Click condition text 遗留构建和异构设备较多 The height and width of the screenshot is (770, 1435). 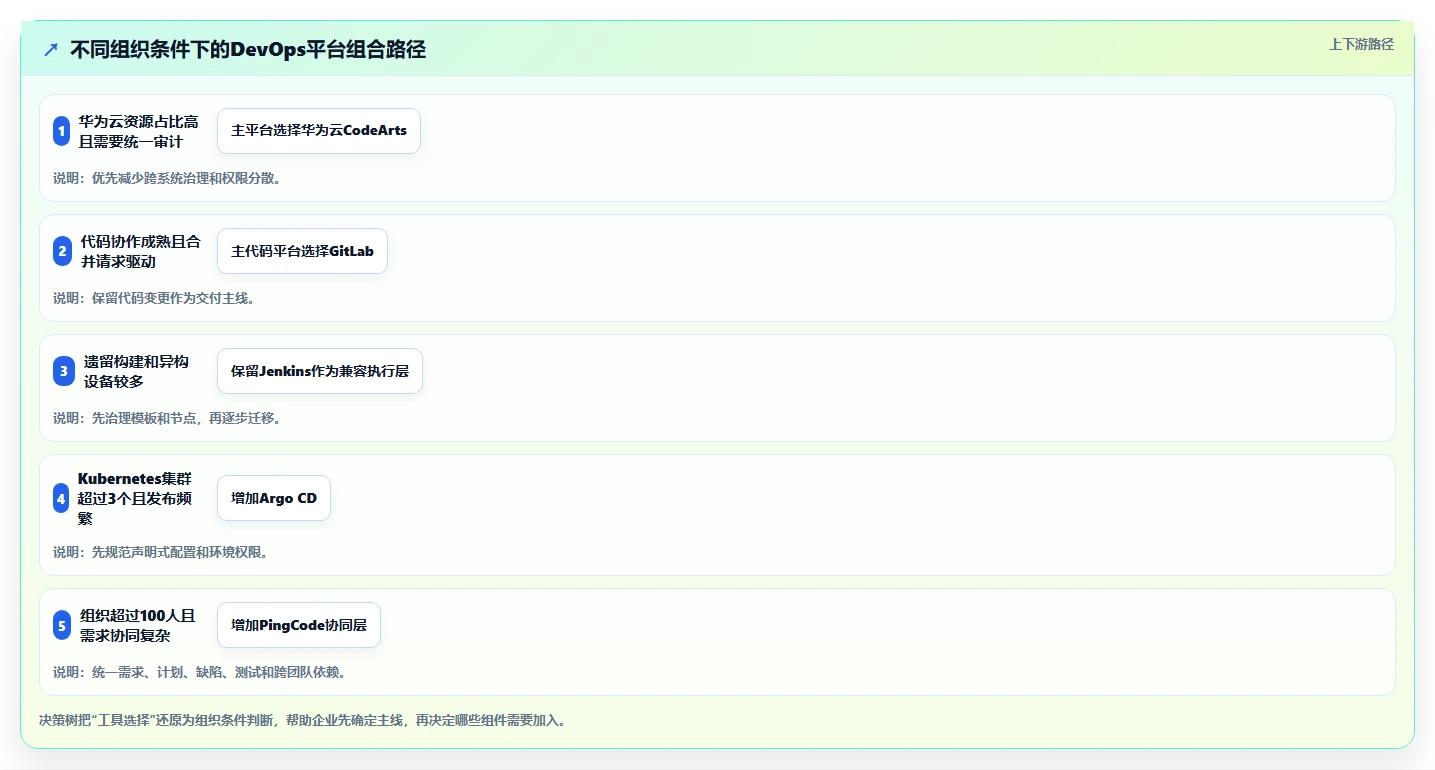137,371
